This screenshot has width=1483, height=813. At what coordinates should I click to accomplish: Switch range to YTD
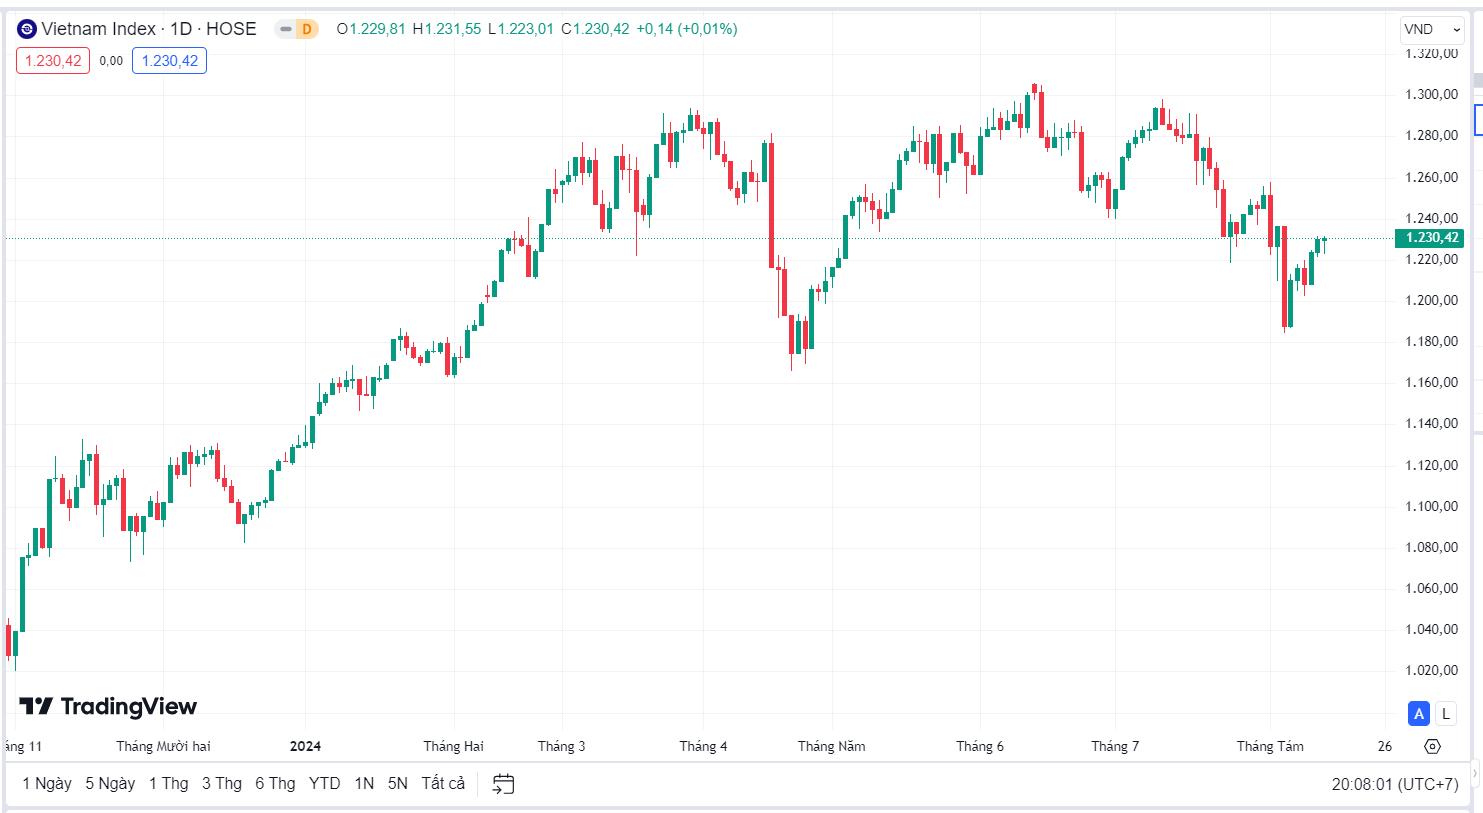click(324, 784)
